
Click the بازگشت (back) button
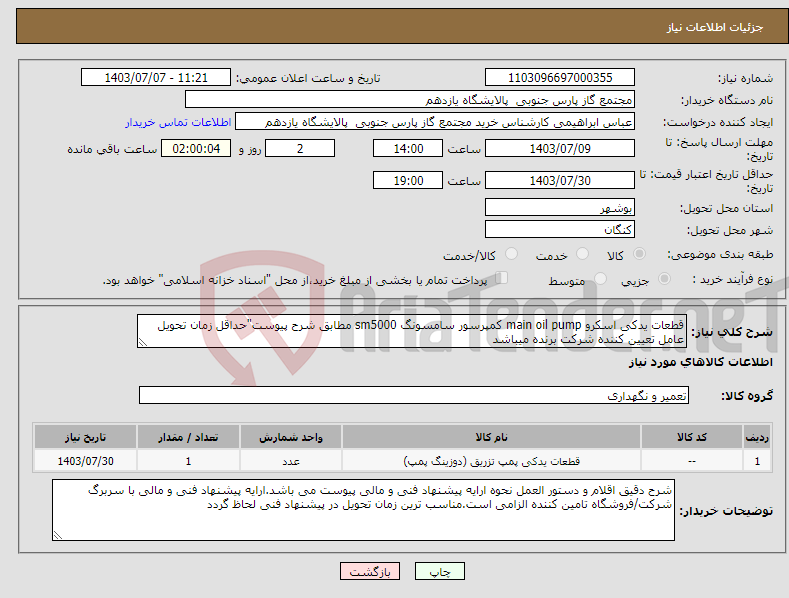click(x=370, y=571)
